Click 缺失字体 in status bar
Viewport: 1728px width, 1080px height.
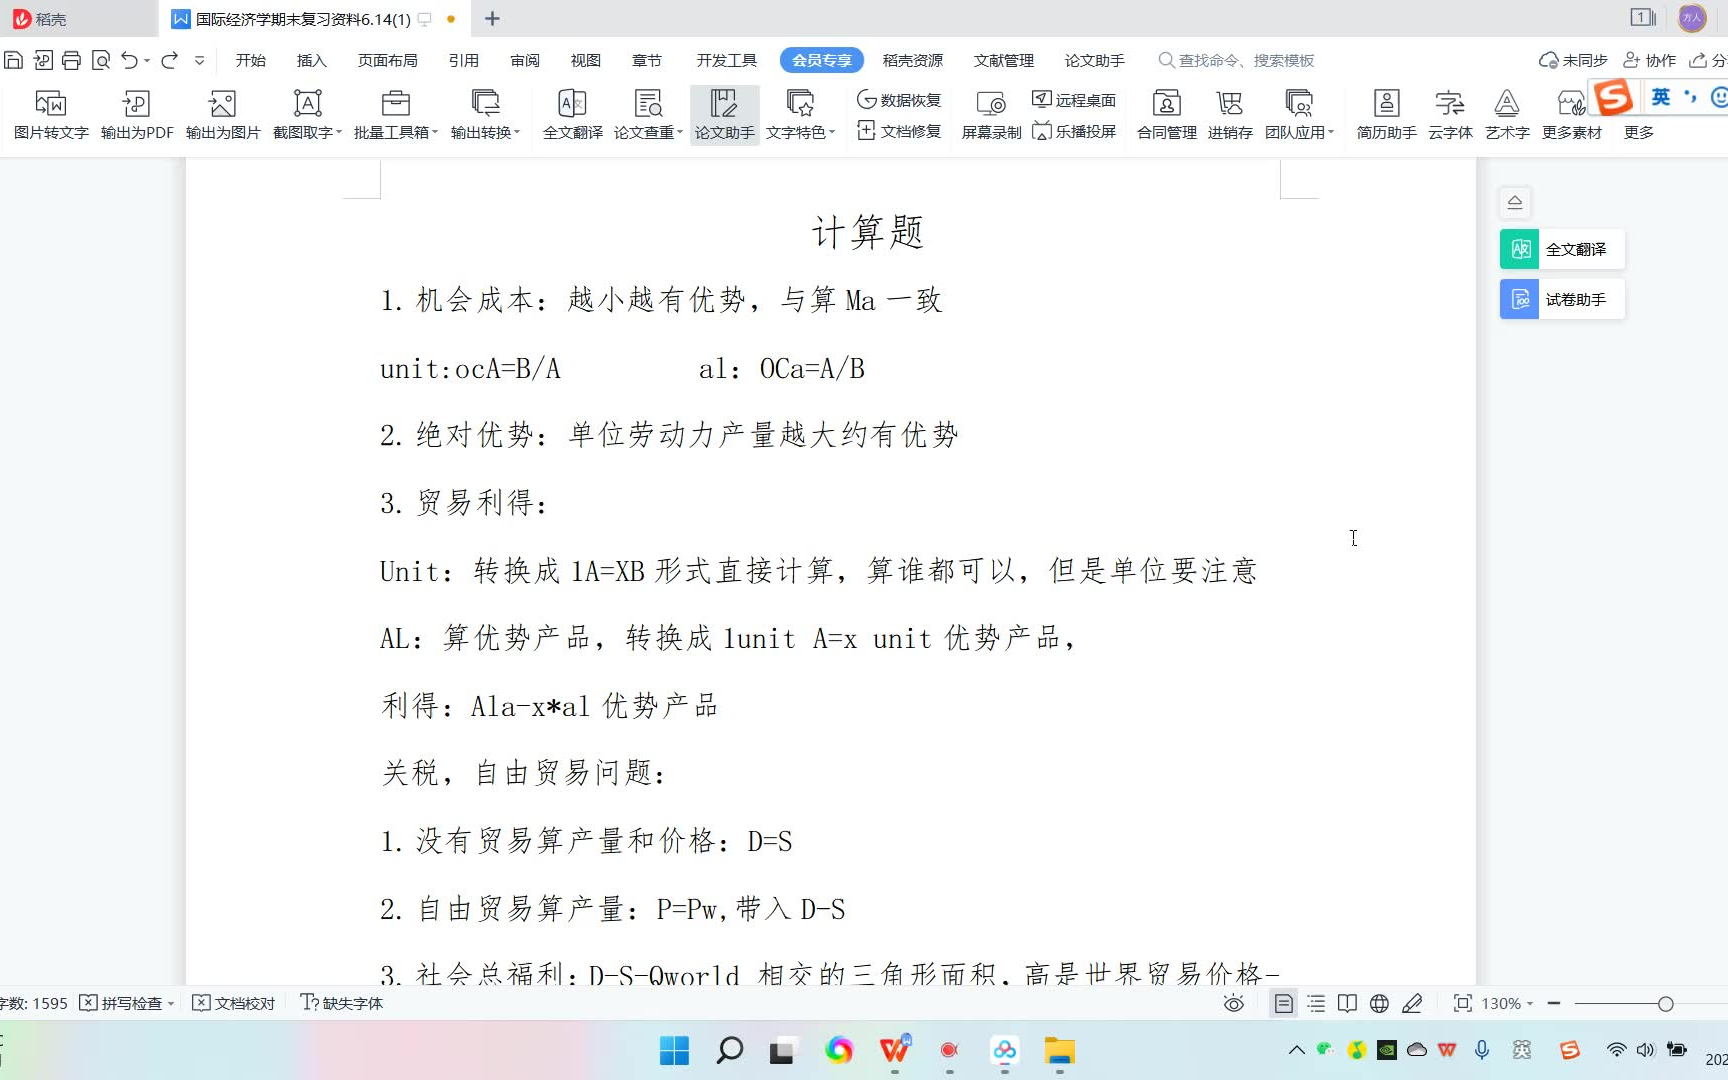coord(341,1003)
